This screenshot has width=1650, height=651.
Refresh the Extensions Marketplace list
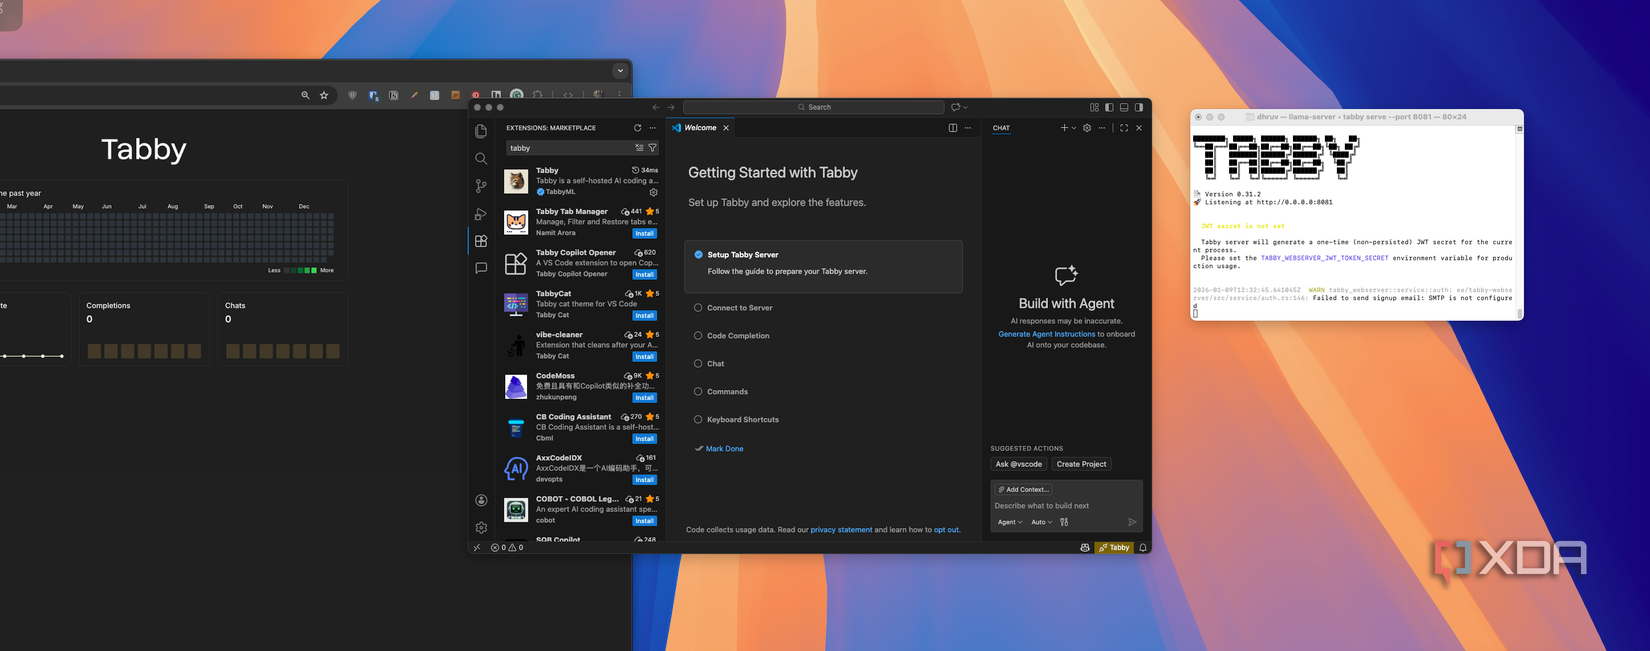coord(637,128)
